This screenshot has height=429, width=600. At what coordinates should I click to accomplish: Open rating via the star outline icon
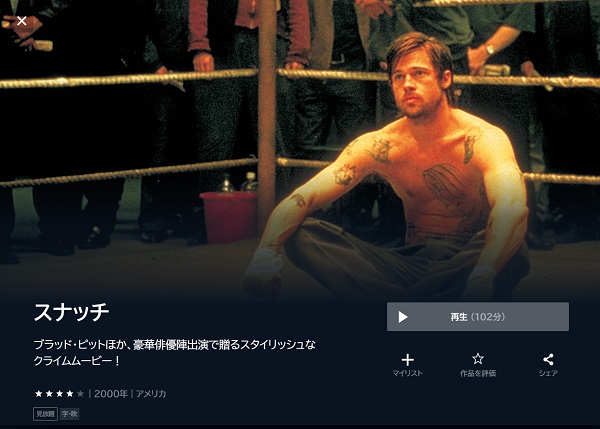tap(478, 359)
